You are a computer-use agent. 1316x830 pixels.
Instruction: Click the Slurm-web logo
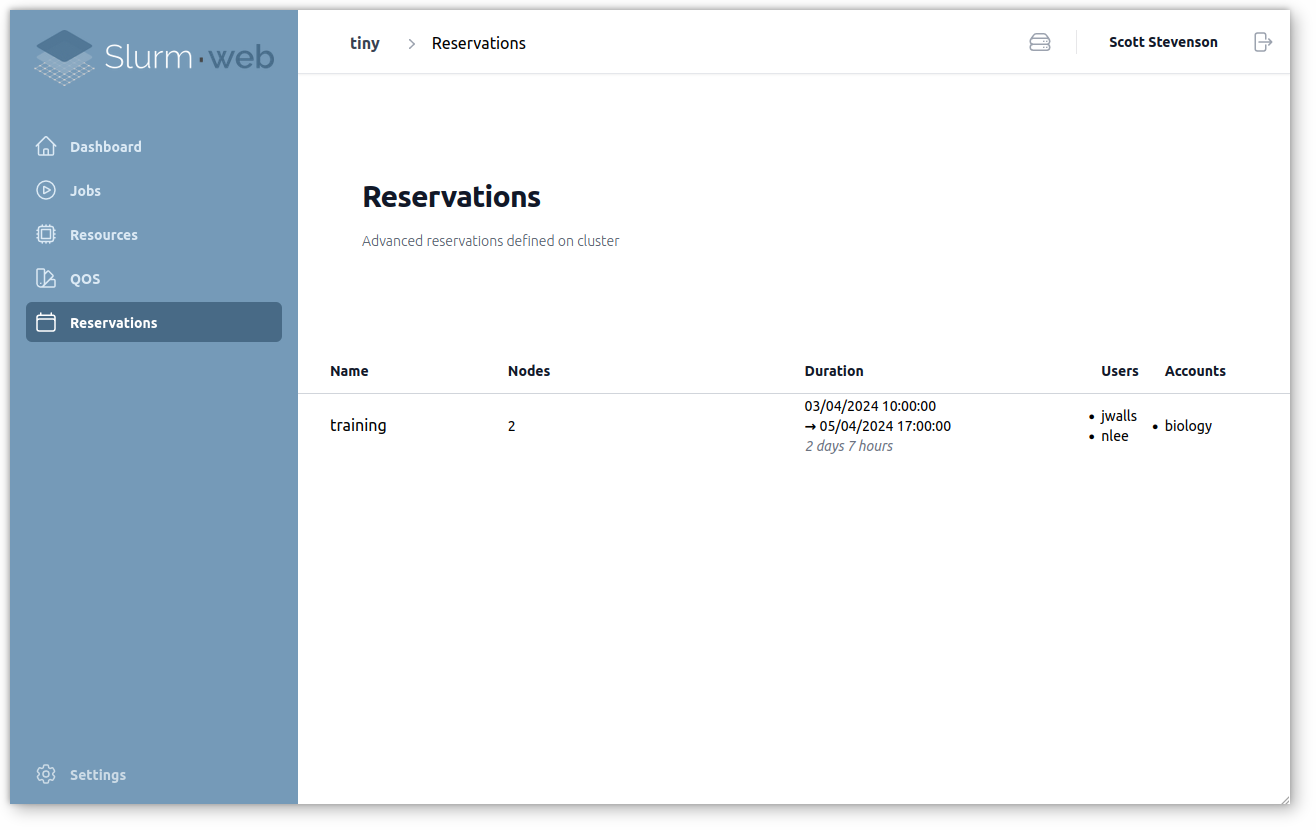pos(154,57)
